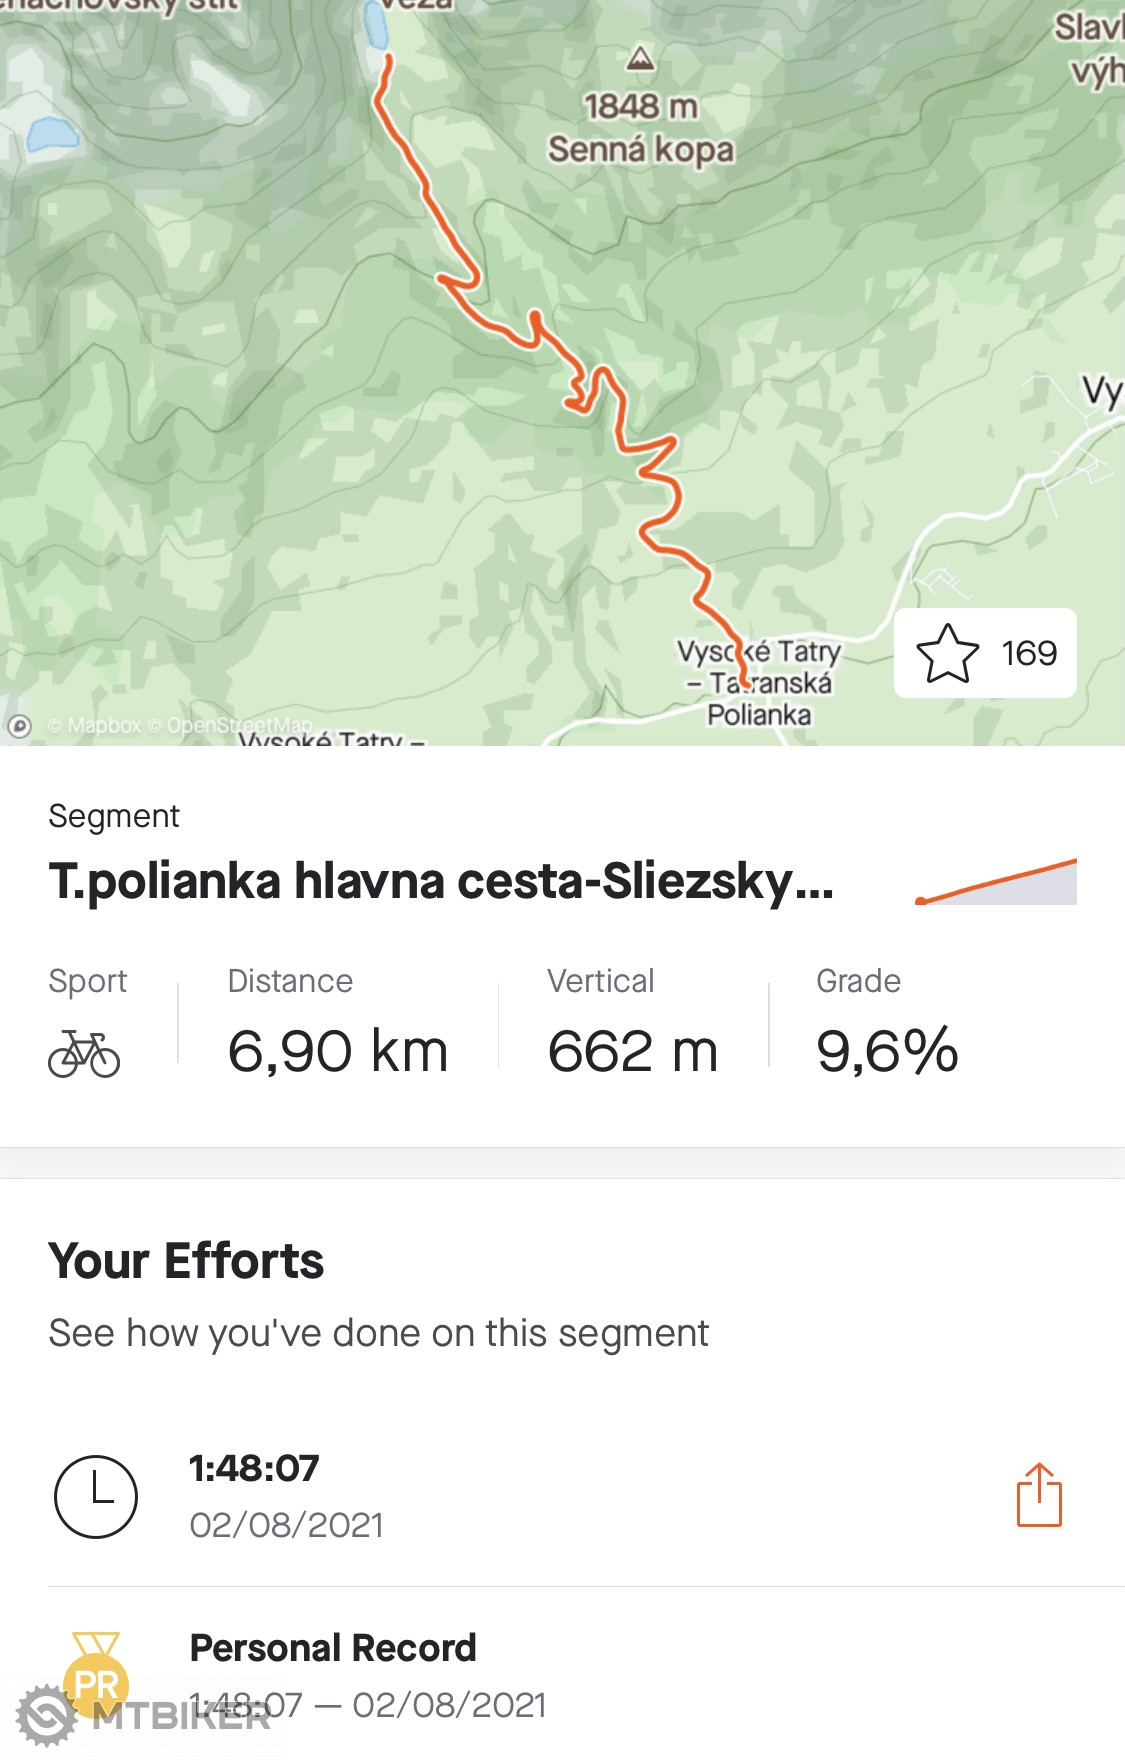Select the Personal Record entry
Screen dimensions: 1125x1760
(333, 1648)
